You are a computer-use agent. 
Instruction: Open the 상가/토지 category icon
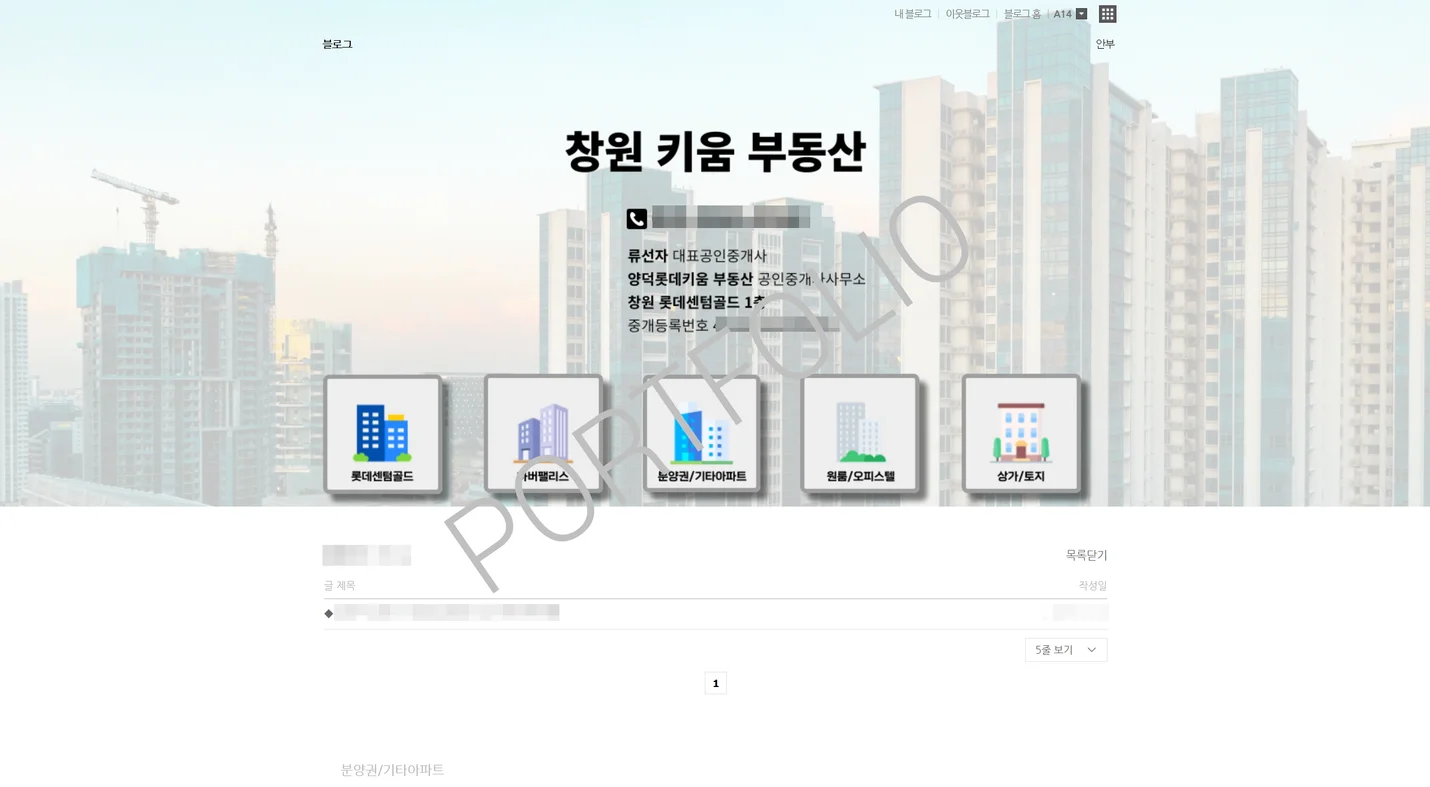point(1020,433)
